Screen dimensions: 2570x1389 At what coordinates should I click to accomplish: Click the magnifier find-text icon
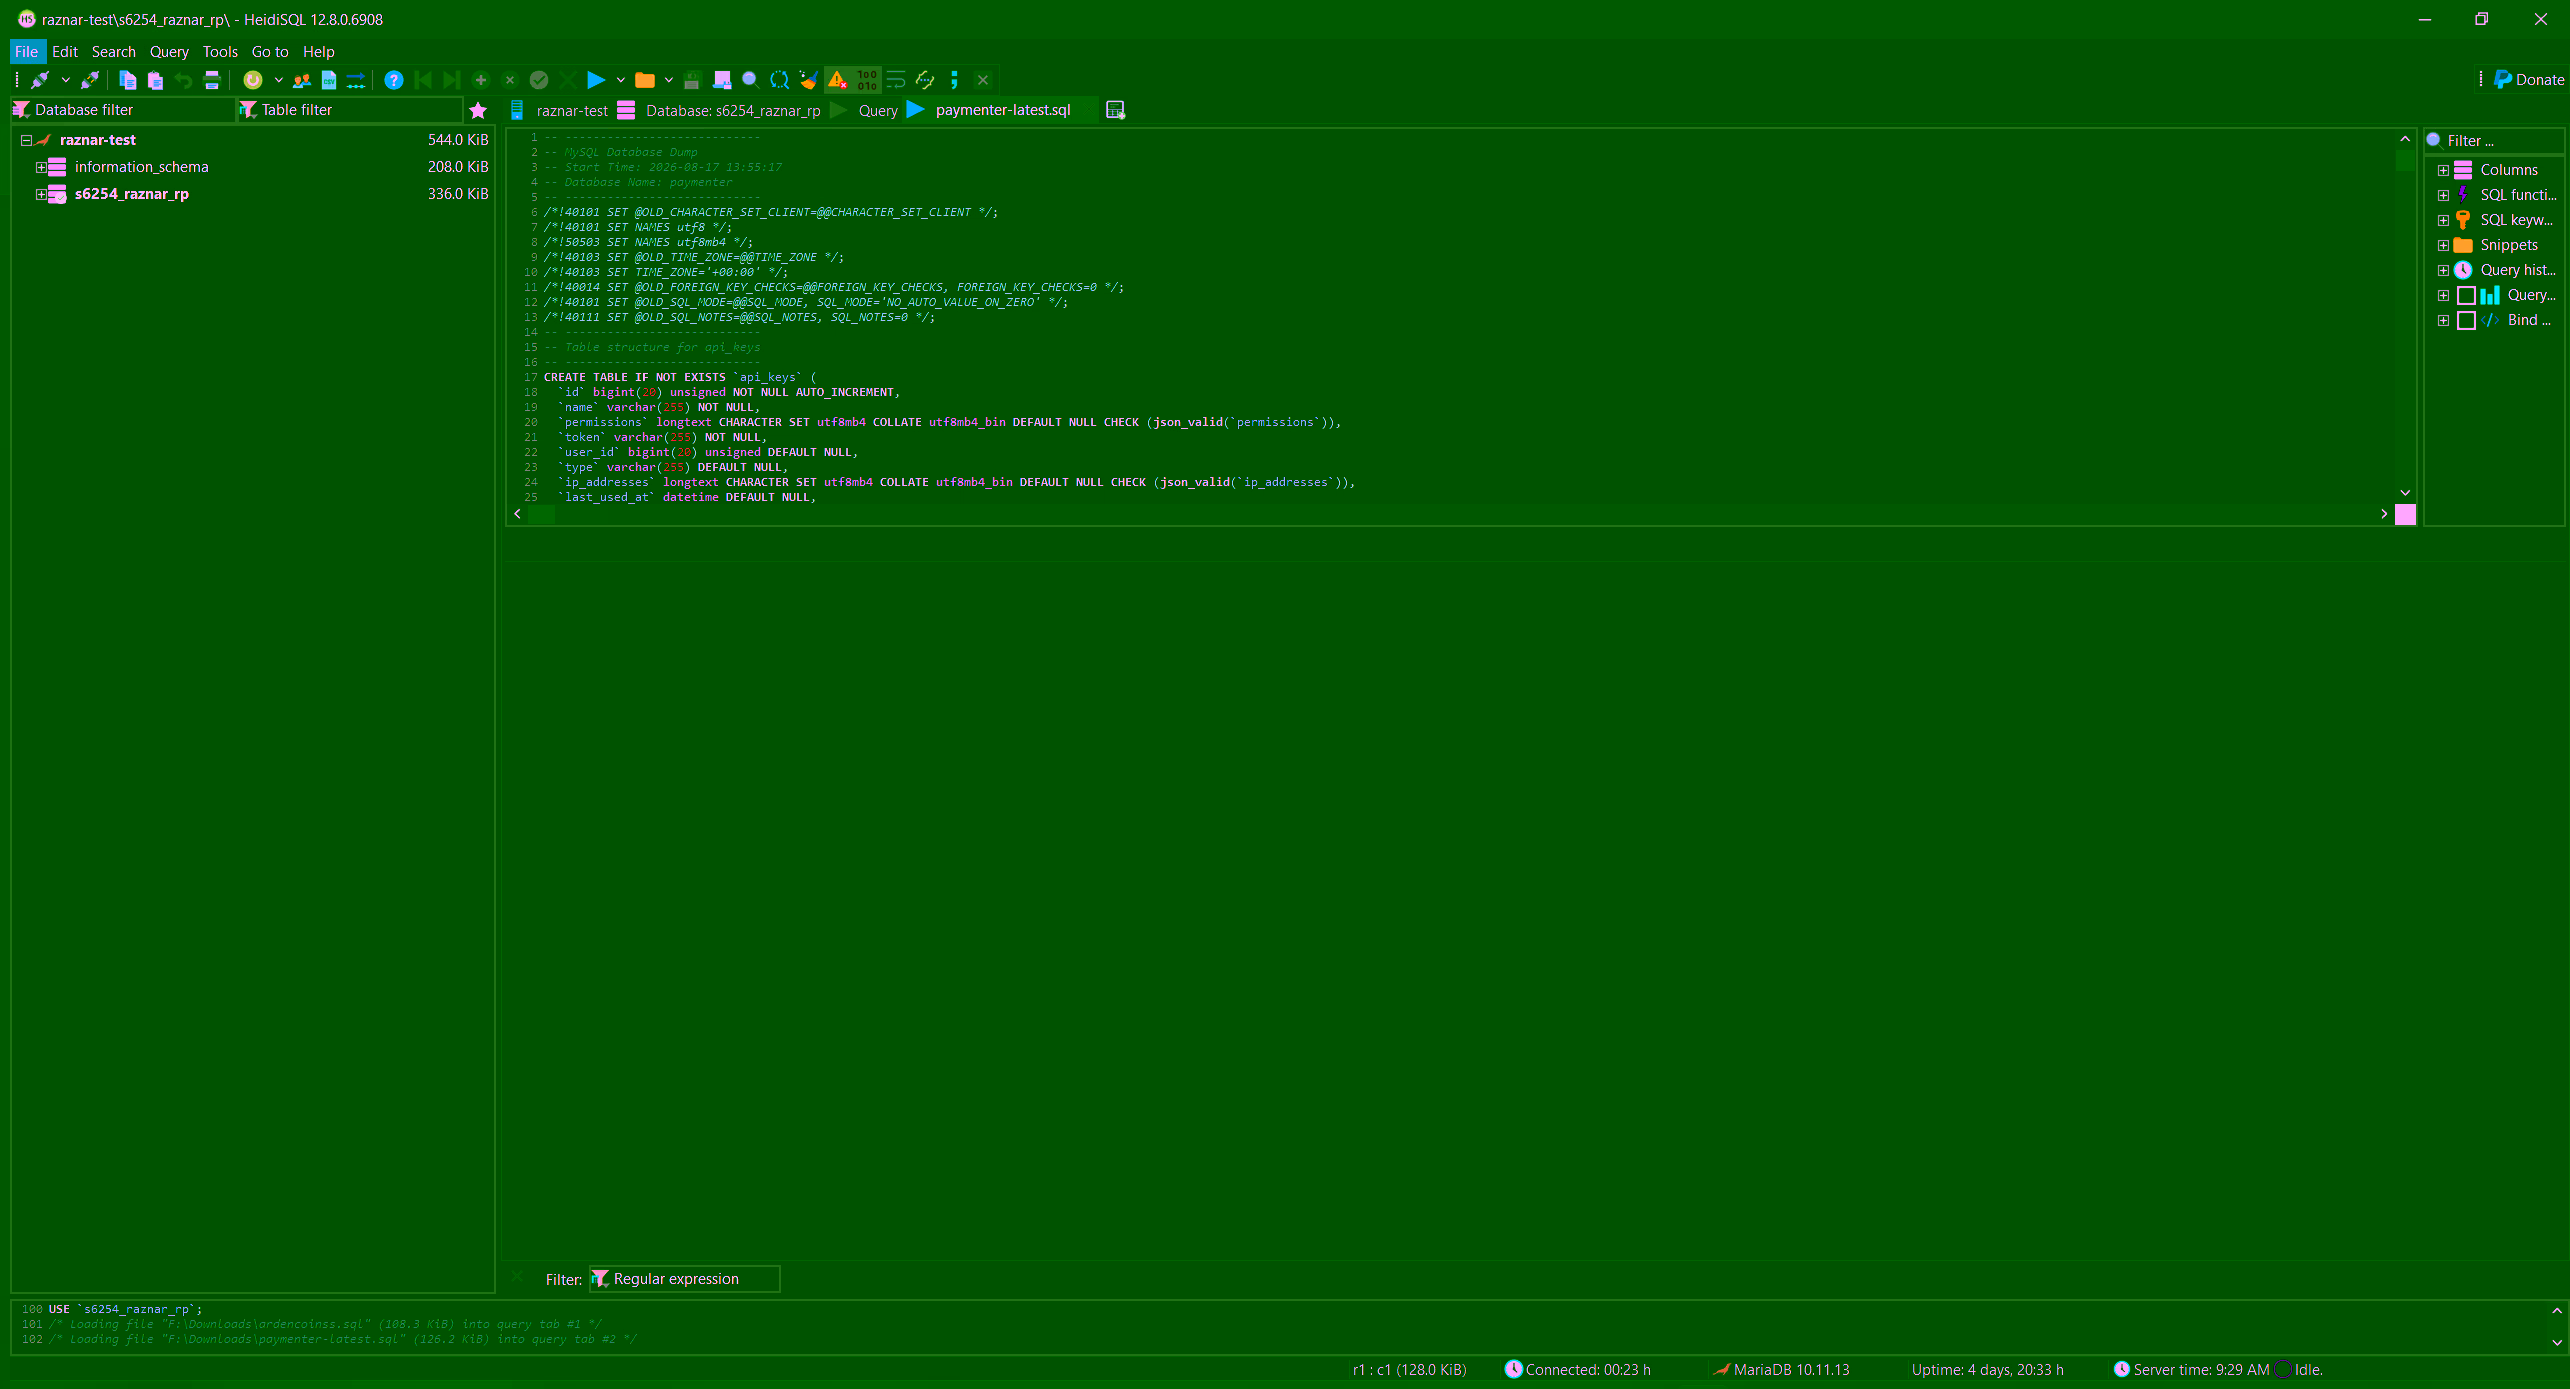[x=750, y=80]
